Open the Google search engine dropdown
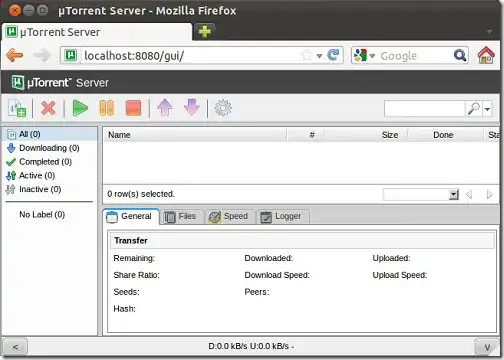Screen dimensions: 504x360 tap(365, 55)
